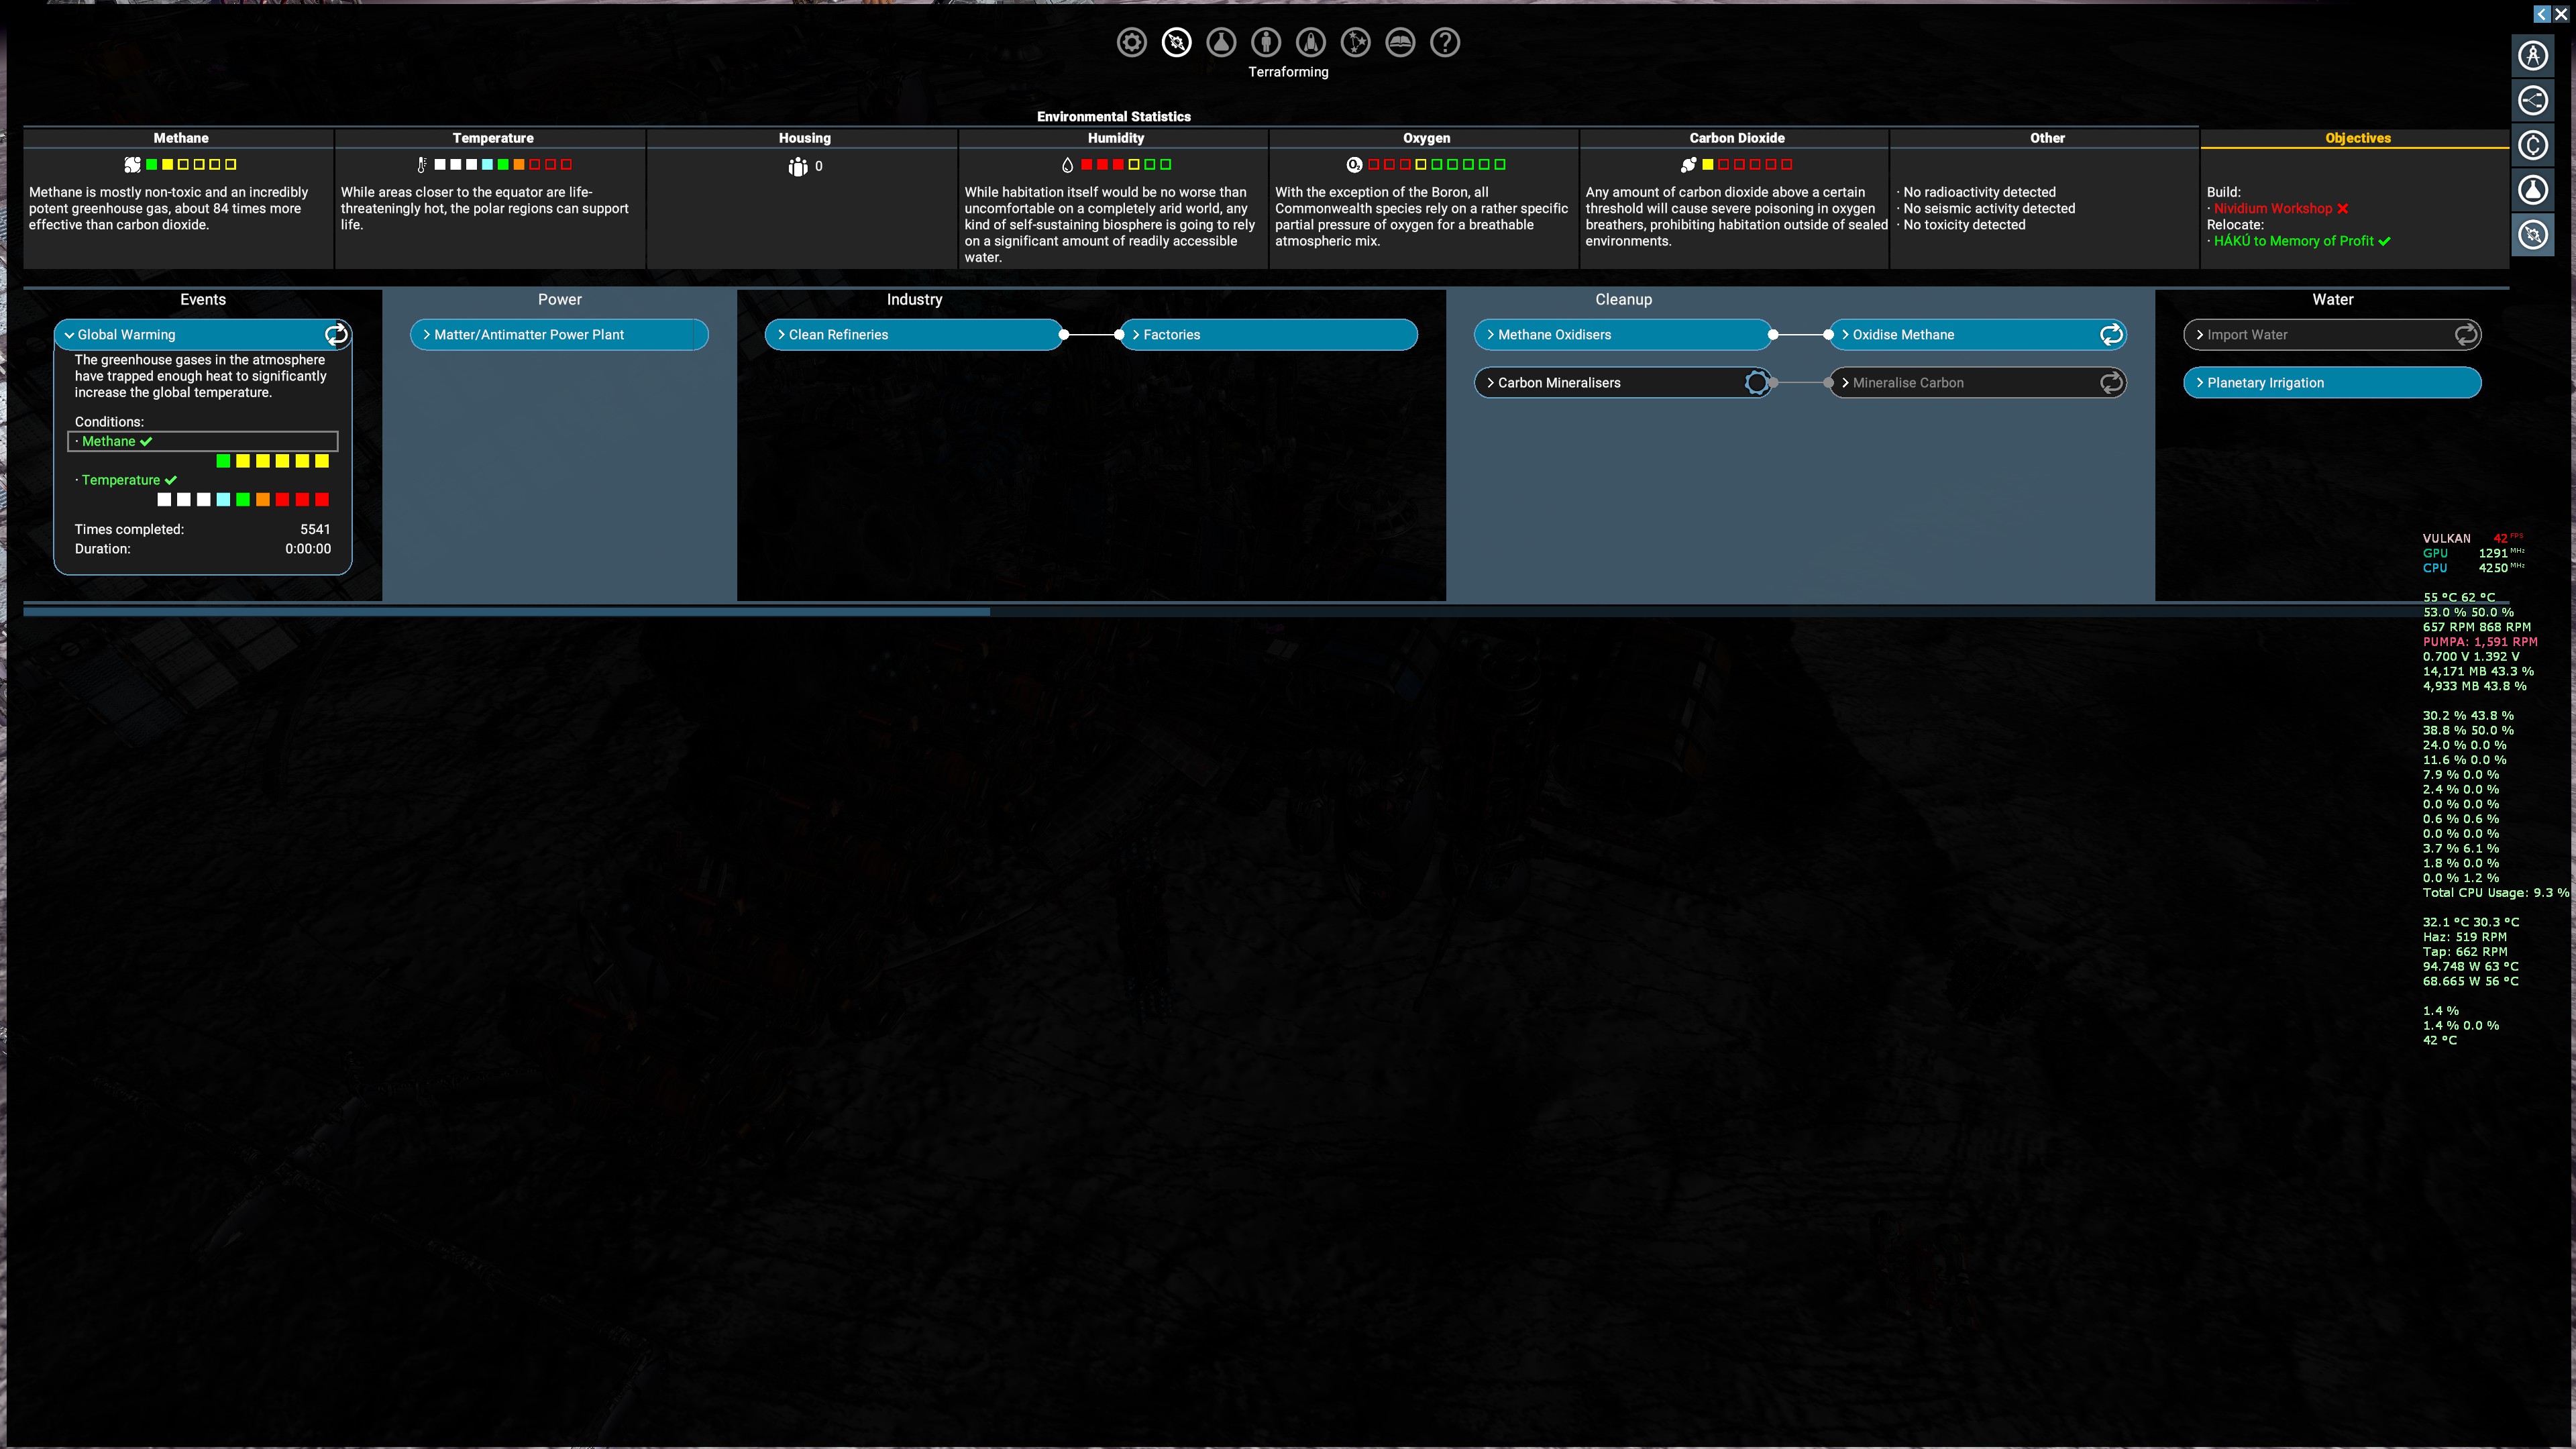Open the research flask icon in right sidebar
2576x1449 pixels.
tap(2532, 190)
